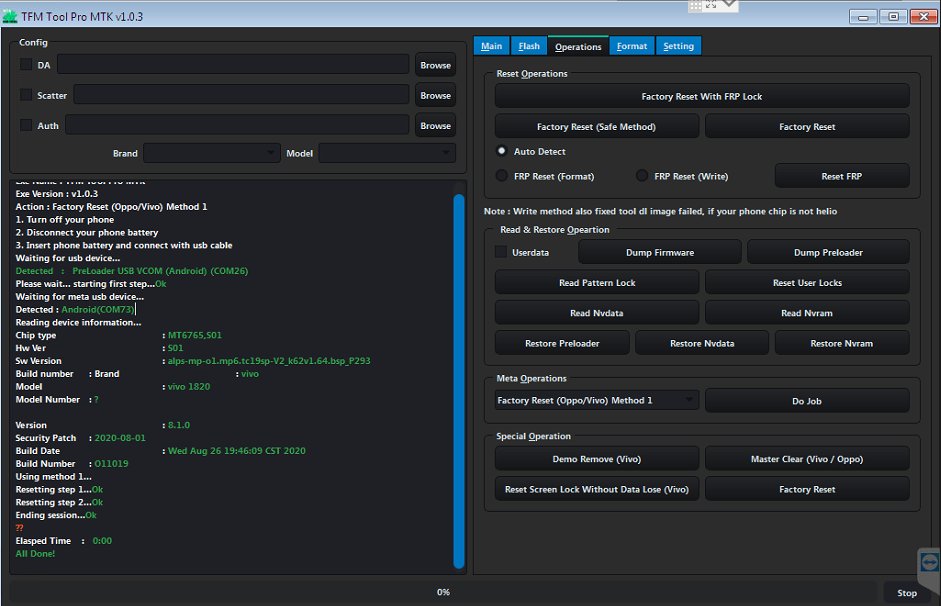
Task: Open the Setting tab
Action: tap(678, 45)
